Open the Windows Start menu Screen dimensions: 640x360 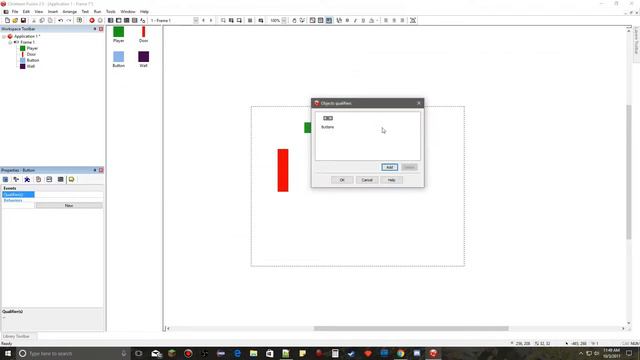coord(8,353)
